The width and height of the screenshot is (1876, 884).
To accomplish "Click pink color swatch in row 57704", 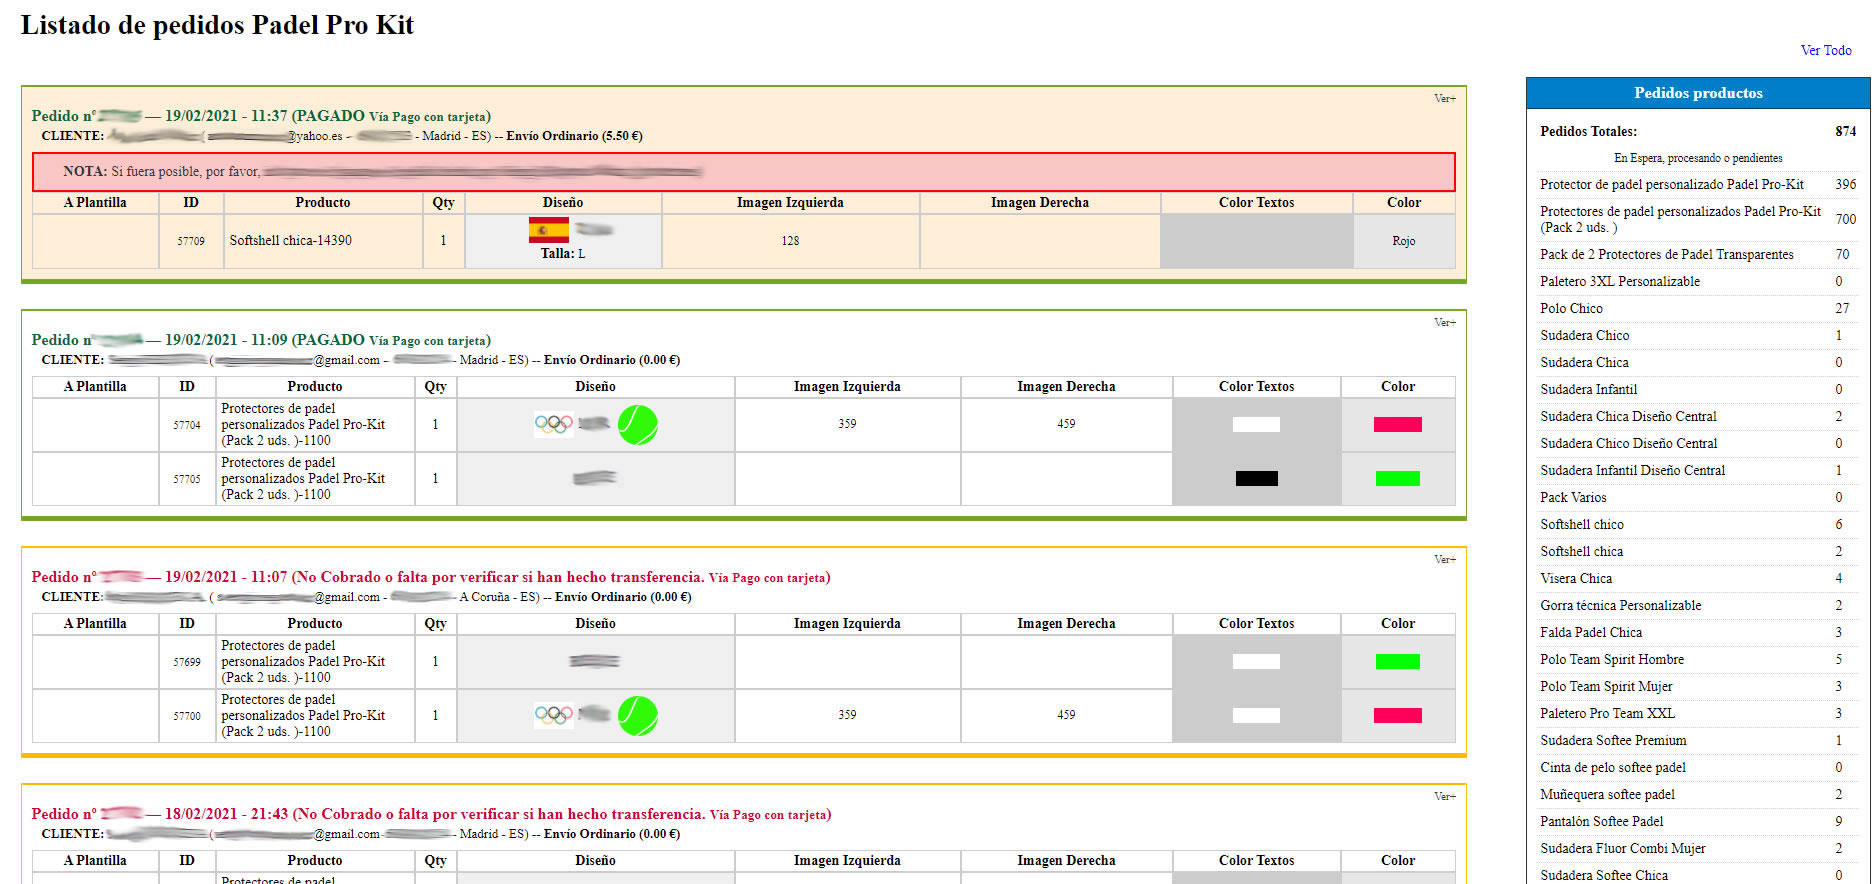I will point(1398,424).
